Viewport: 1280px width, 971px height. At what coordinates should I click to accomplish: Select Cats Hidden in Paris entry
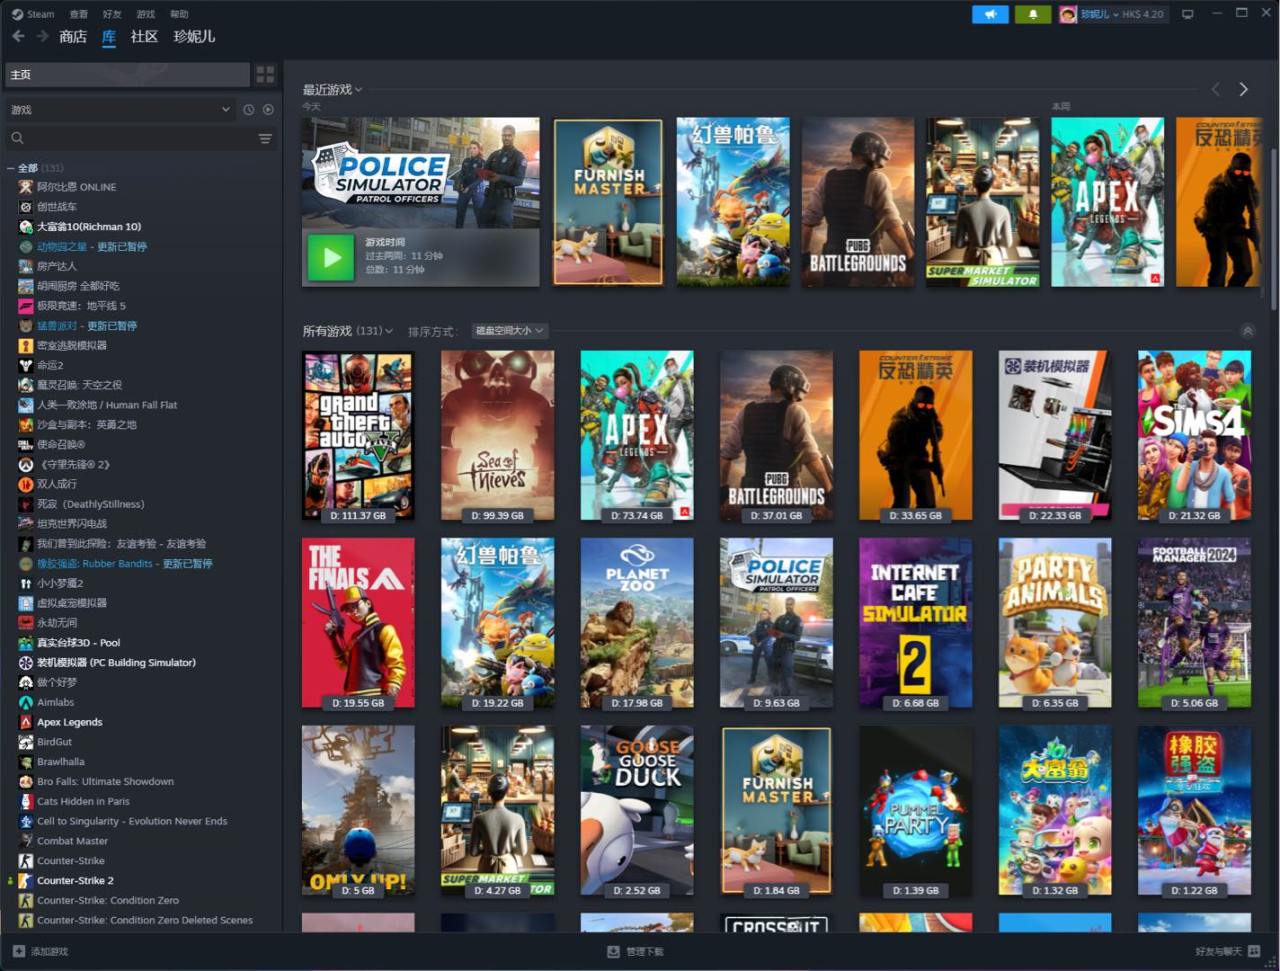pos(83,801)
